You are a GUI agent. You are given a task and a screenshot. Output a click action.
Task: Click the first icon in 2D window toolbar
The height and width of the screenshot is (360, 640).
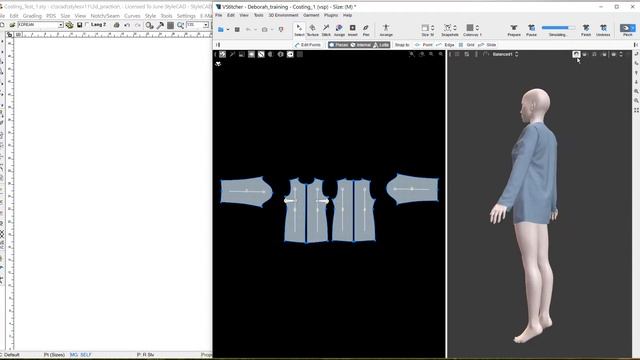click(x=222, y=54)
